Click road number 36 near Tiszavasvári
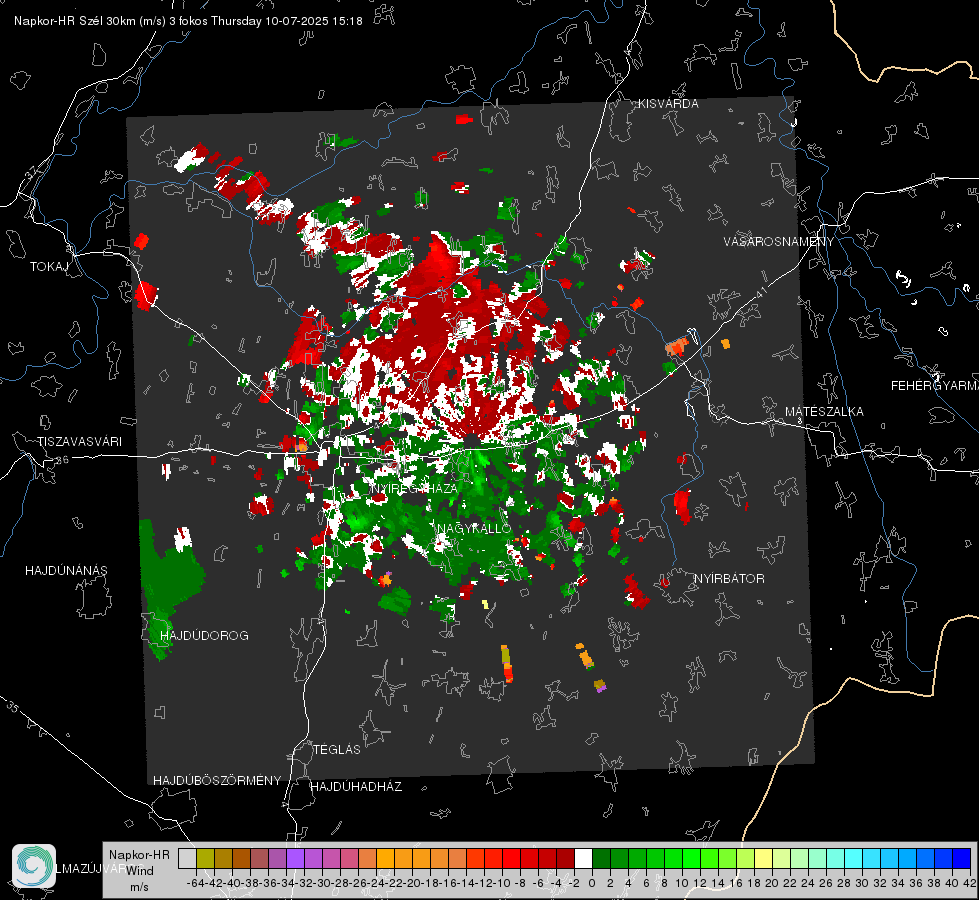Viewport: 979px width, 900px height. [x=62, y=460]
